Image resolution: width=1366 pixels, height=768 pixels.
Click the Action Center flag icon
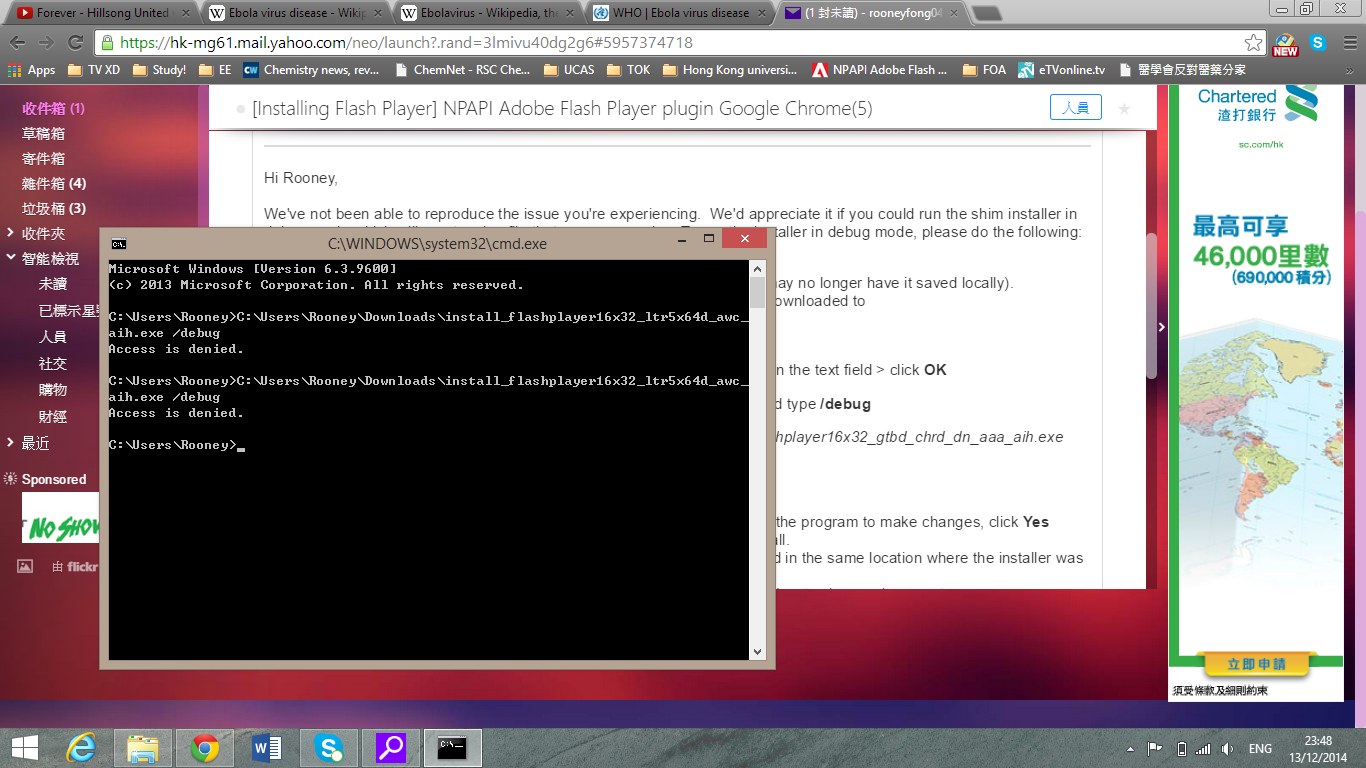(x=1154, y=748)
